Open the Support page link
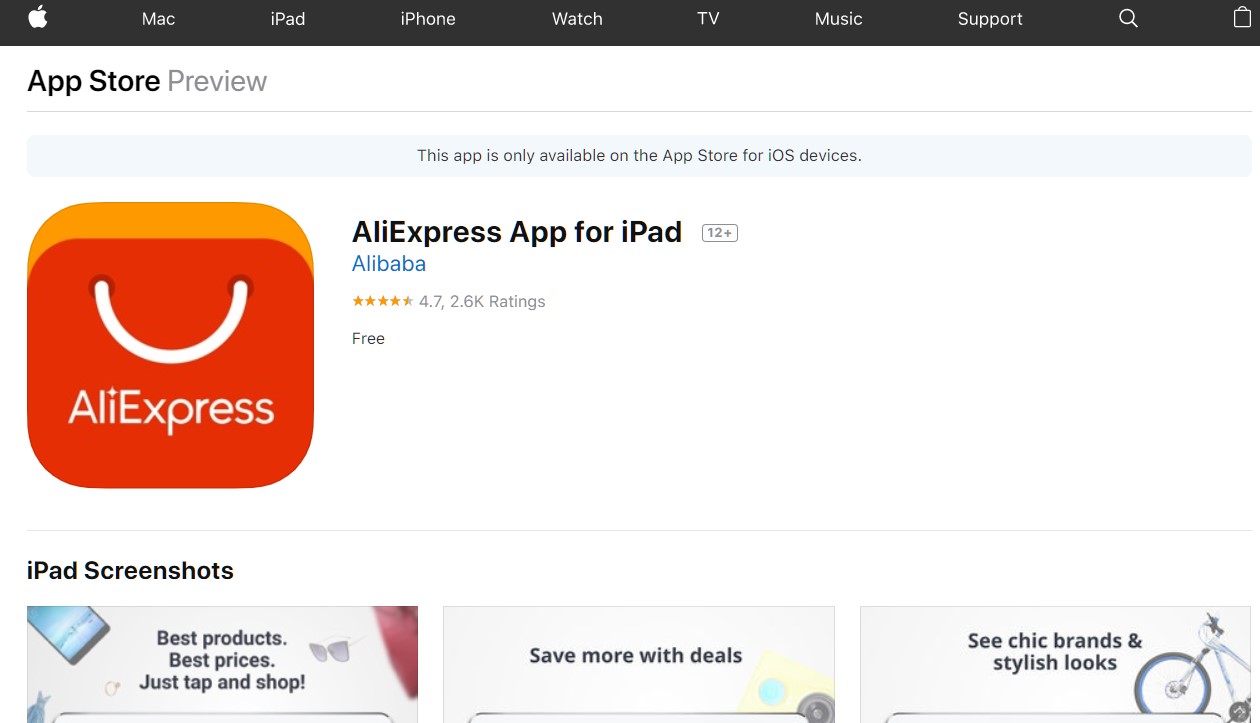This screenshot has height=723, width=1260. click(x=990, y=18)
